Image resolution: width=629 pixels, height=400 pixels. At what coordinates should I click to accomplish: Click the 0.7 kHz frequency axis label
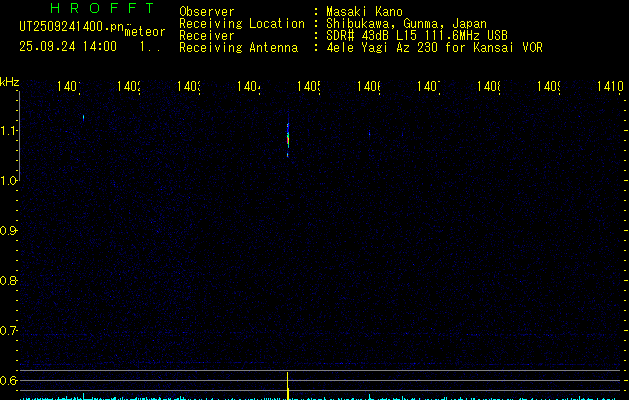coord(8,331)
